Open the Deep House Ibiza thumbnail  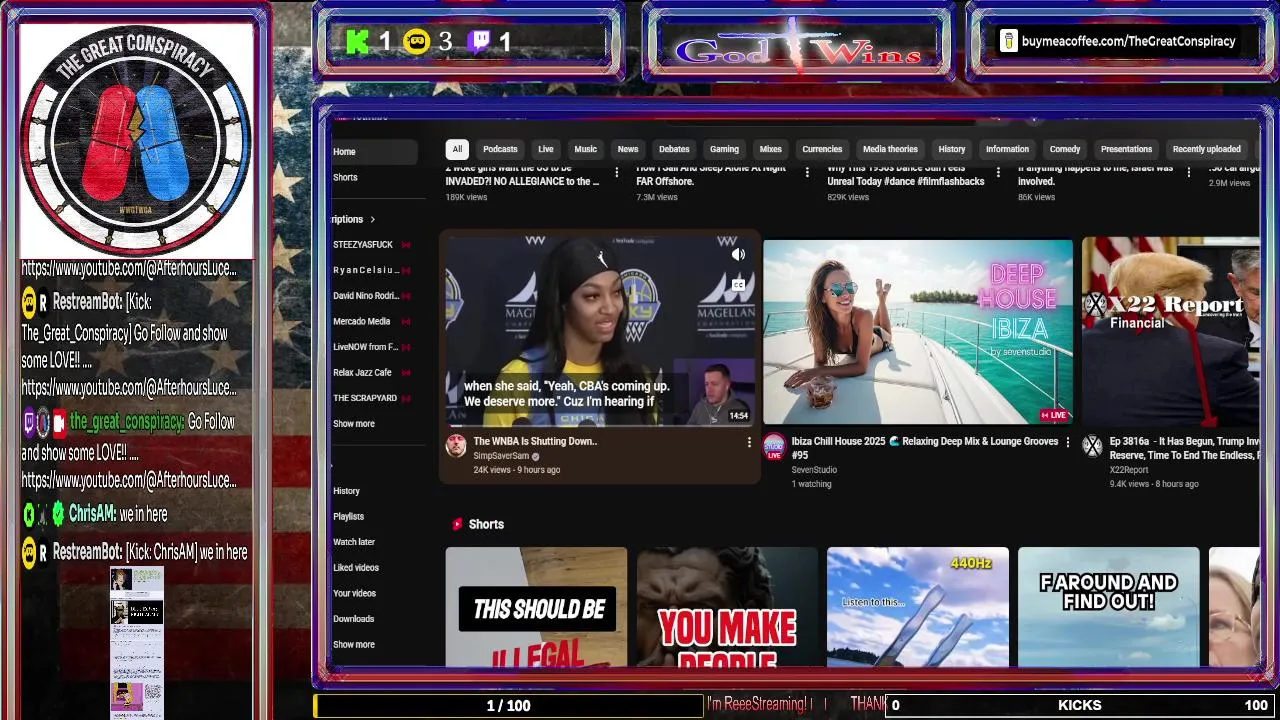[x=918, y=331]
